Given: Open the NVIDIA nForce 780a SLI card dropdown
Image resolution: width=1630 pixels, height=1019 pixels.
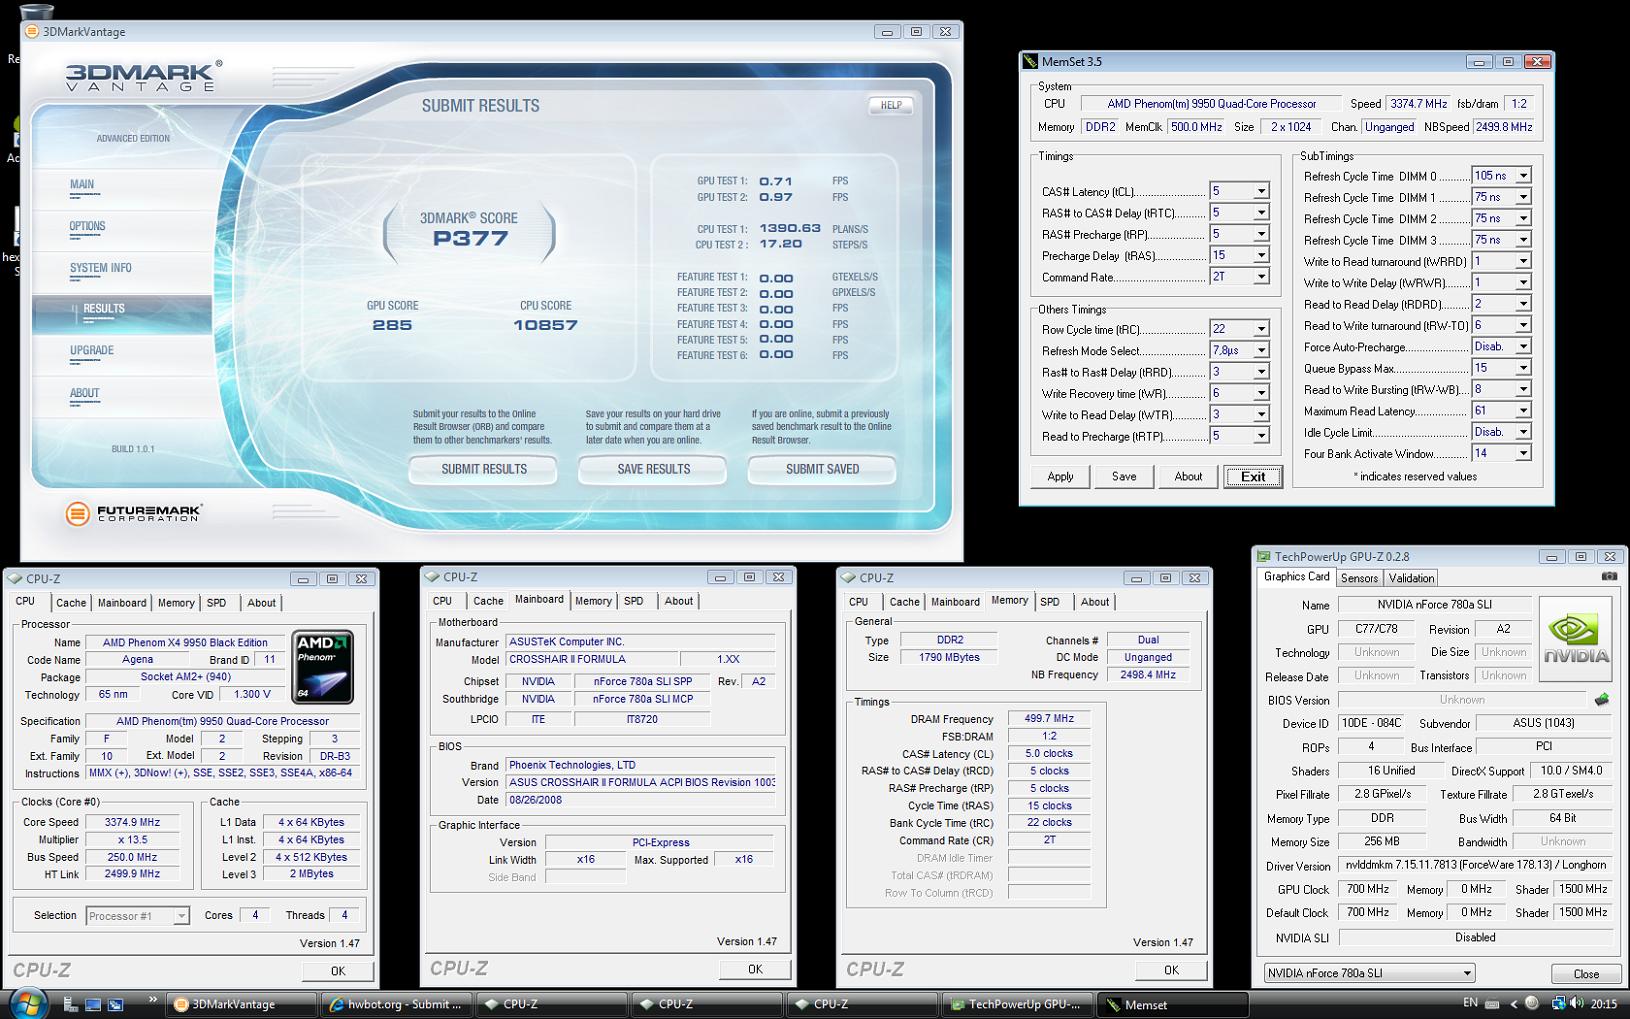Looking at the screenshot, I should click(x=1370, y=973).
